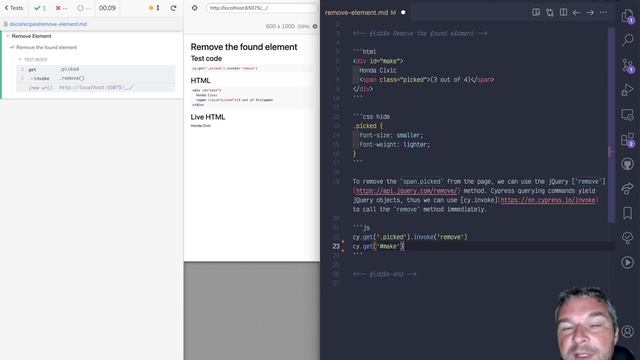Close the unsaved remove-element.md tab dot
640x360 pixels.
pos(403,13)
